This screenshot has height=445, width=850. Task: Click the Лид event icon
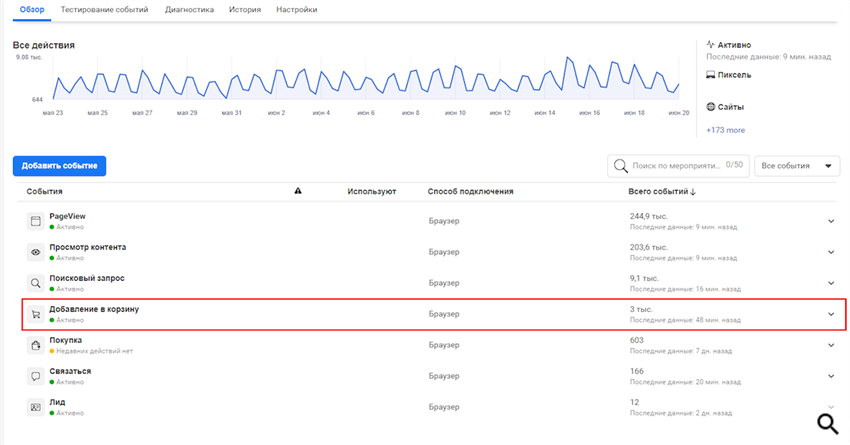point(36,407)
